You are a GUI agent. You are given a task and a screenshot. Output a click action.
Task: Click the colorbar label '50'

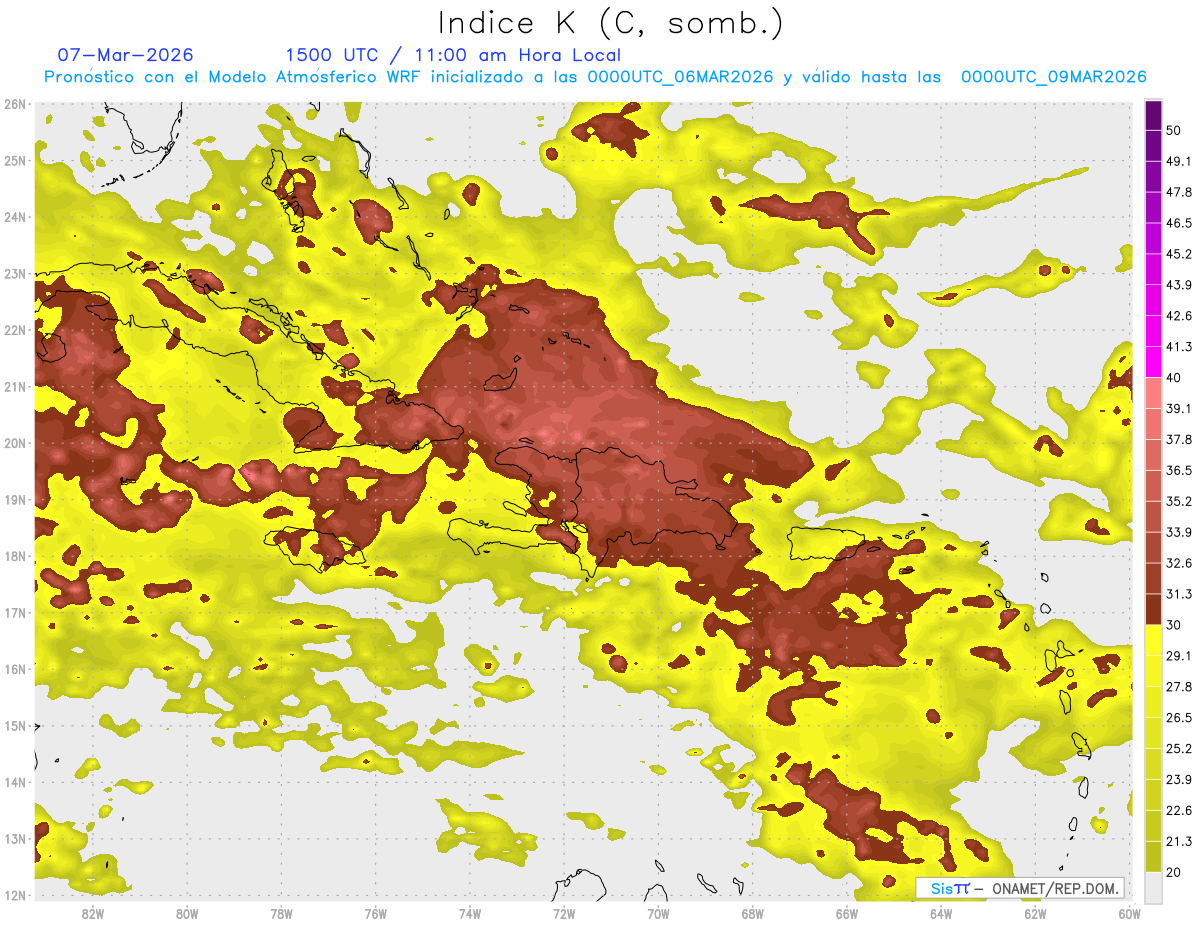point(1174,131)
